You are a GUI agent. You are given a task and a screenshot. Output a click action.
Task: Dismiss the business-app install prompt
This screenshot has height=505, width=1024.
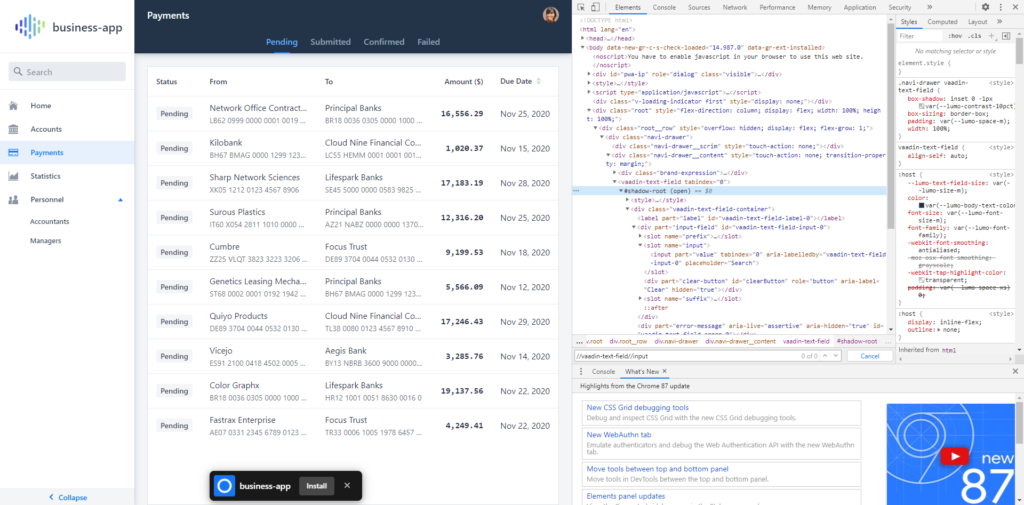(347, 486)
